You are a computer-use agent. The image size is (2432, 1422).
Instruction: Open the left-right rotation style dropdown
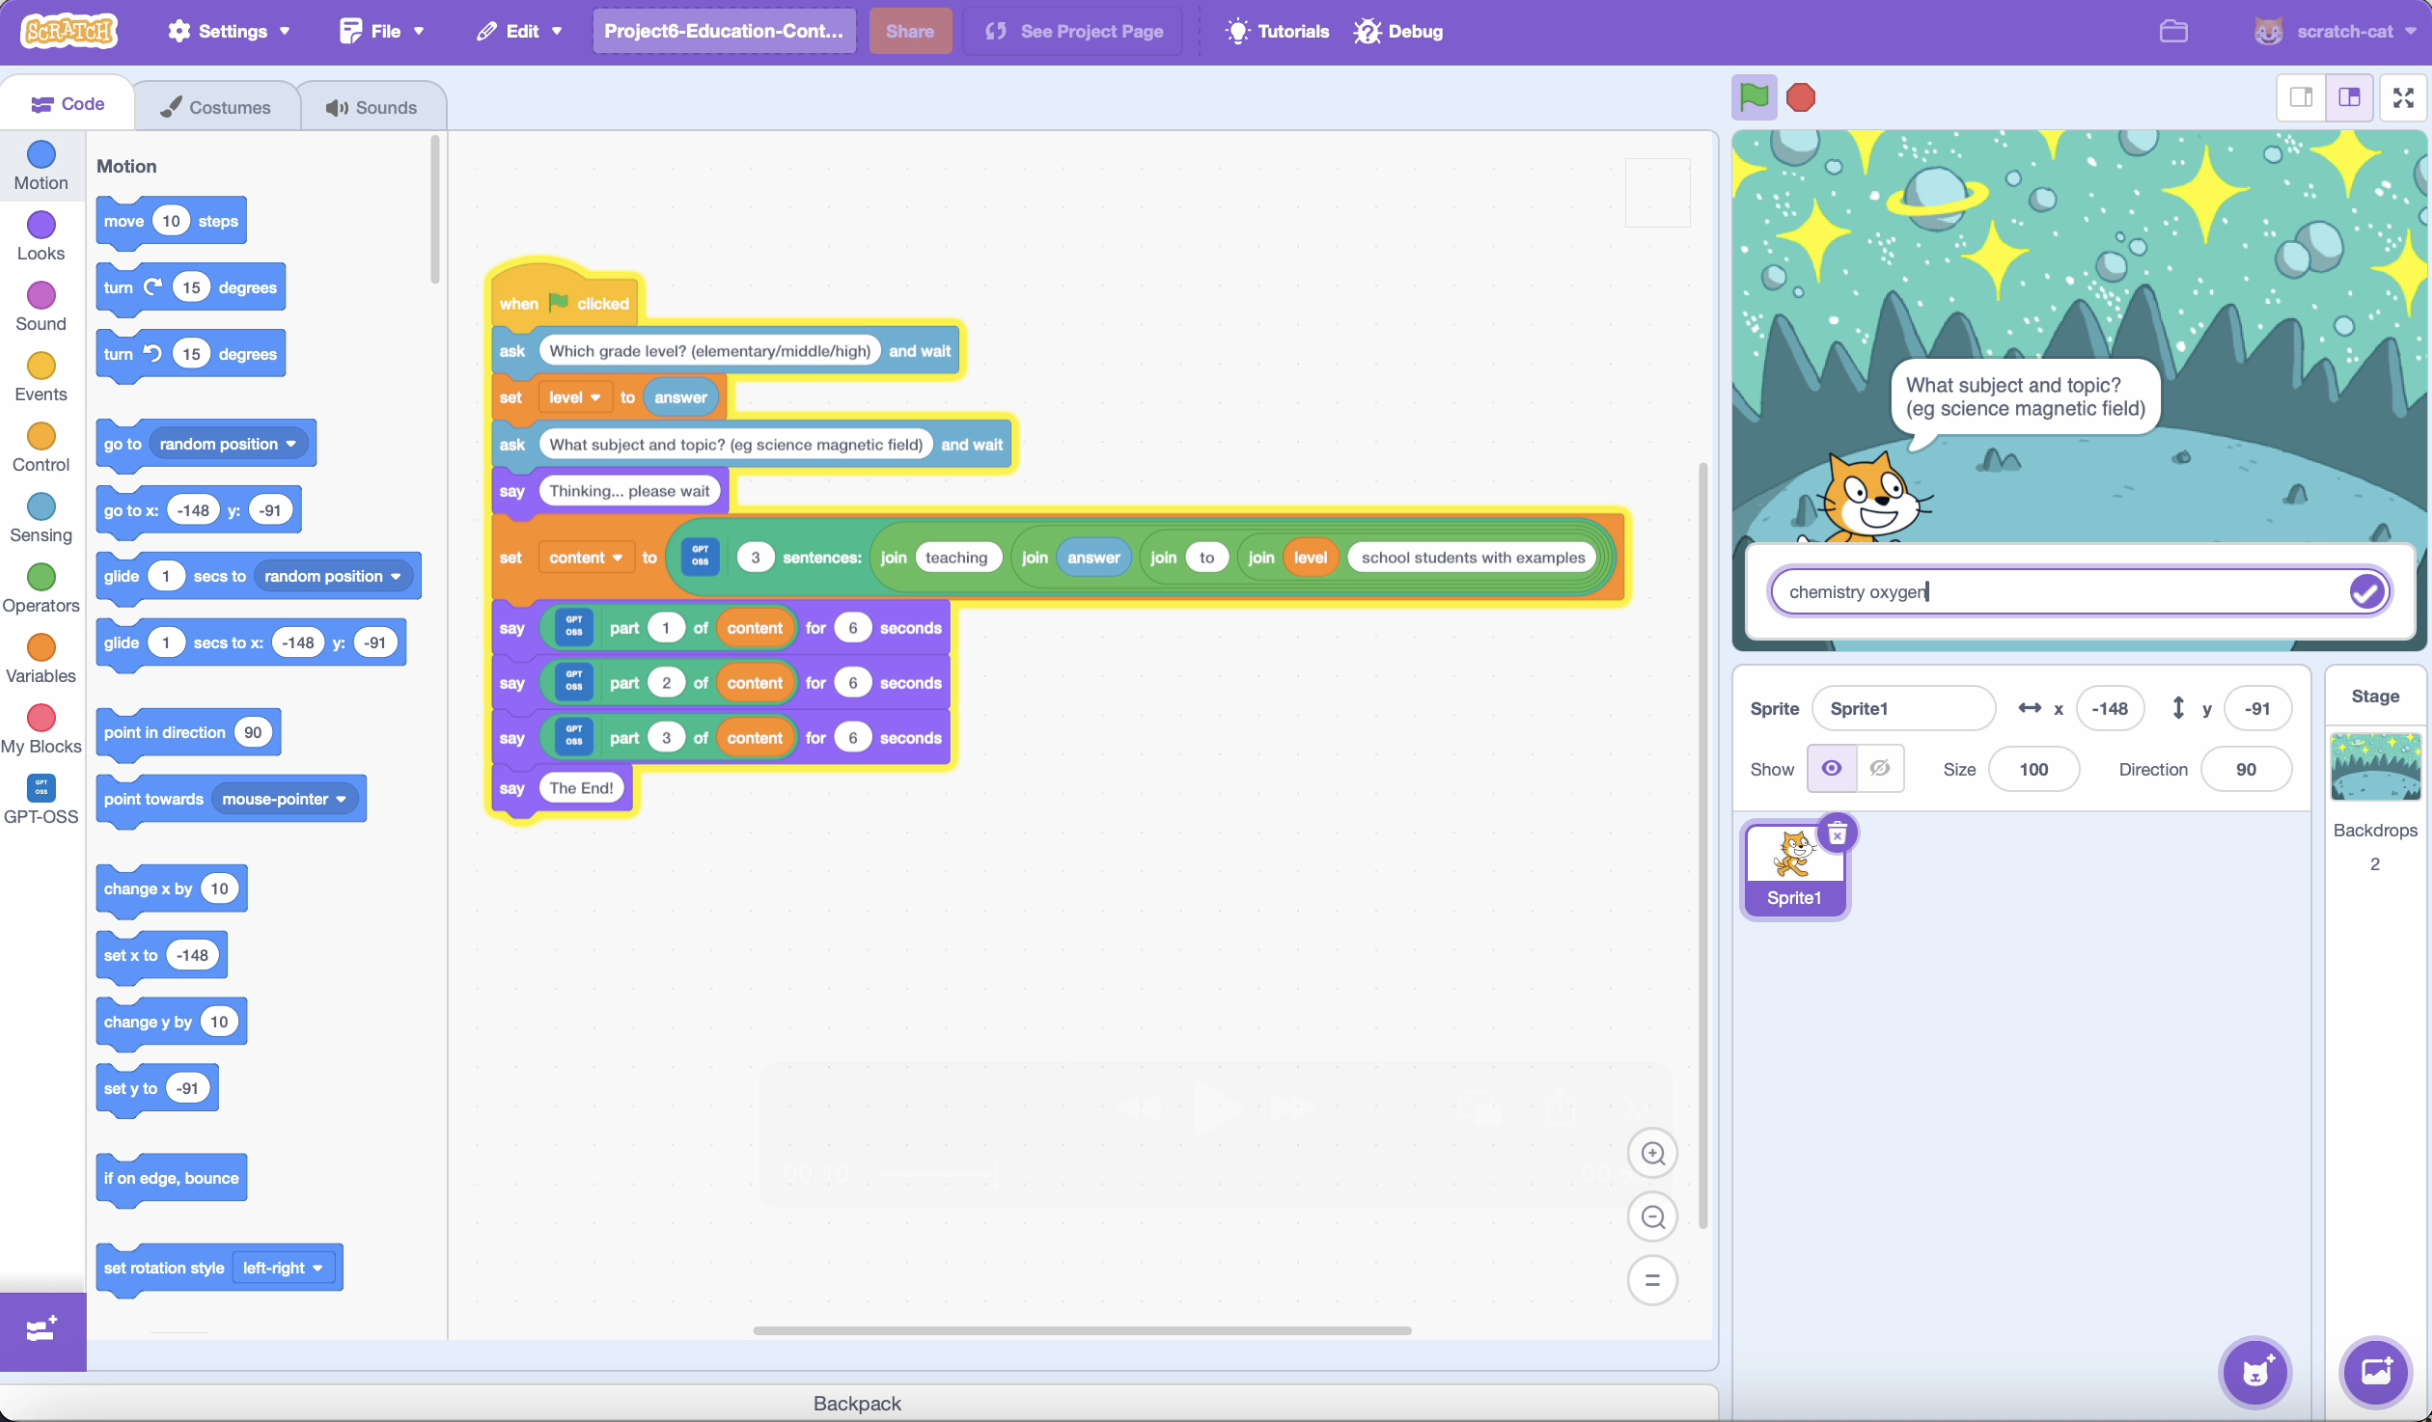point(283,1268)
